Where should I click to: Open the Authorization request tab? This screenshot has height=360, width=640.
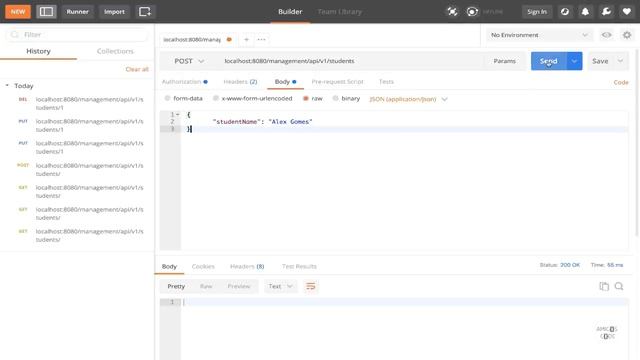click(x=184, y=82)
